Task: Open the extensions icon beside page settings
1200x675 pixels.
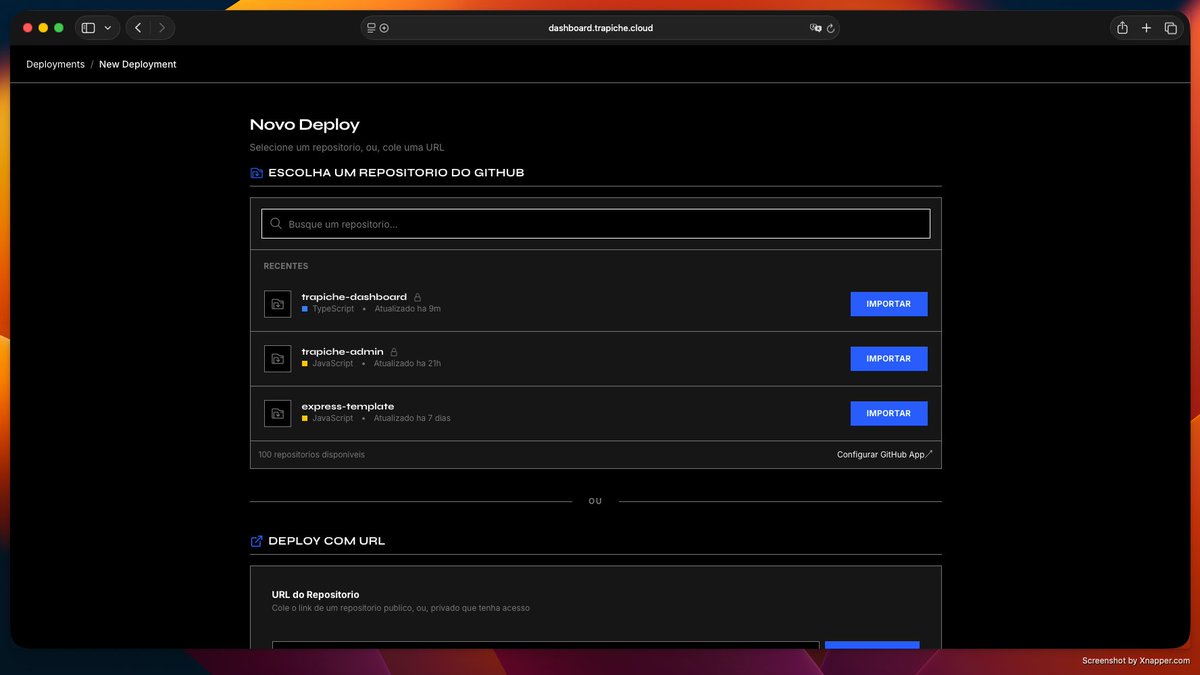Action: (x=384, y=28)
